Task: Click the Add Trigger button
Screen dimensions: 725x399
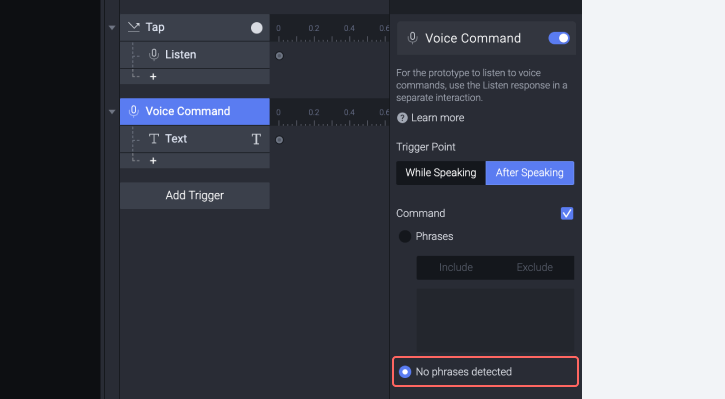Action: coord(195,196)
